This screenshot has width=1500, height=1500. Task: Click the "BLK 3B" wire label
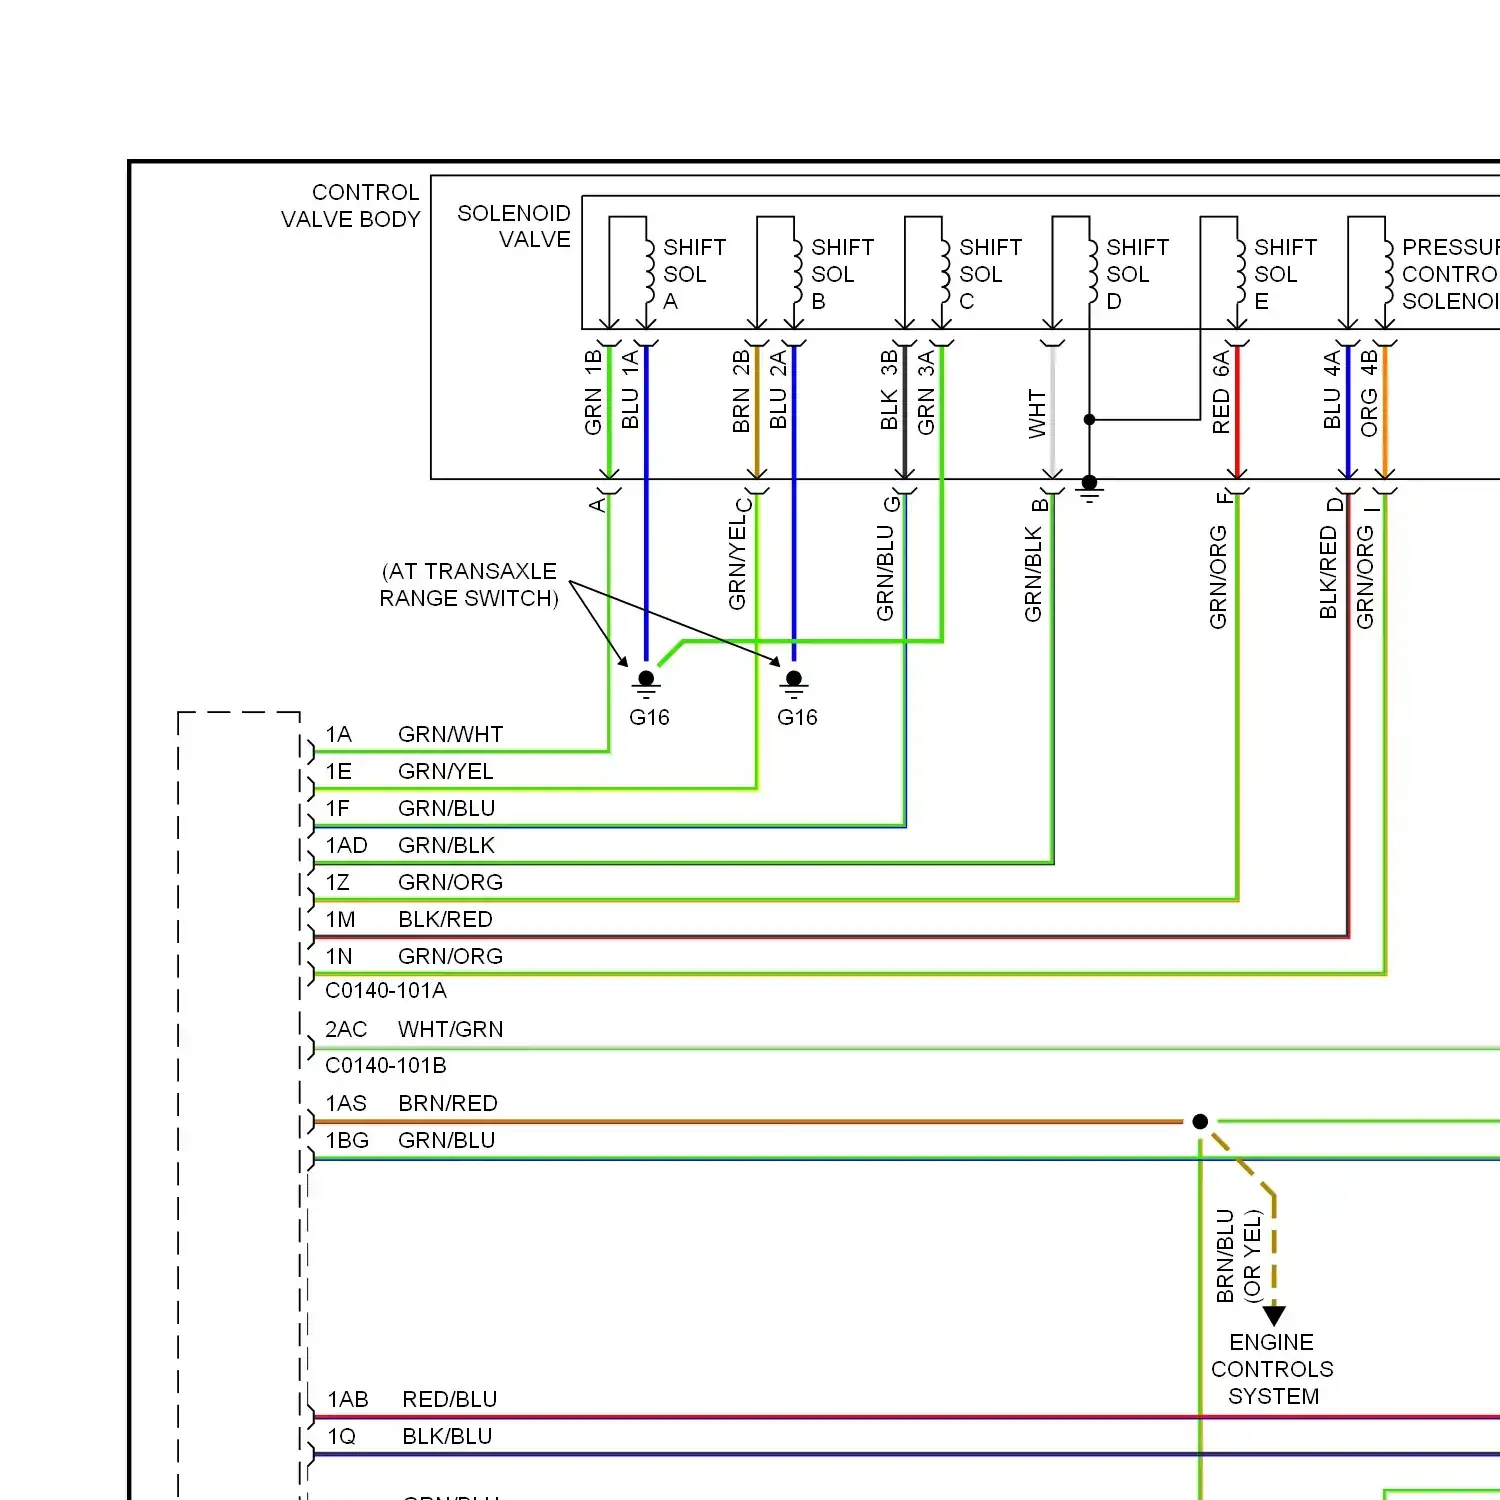[x=889, y=390]
